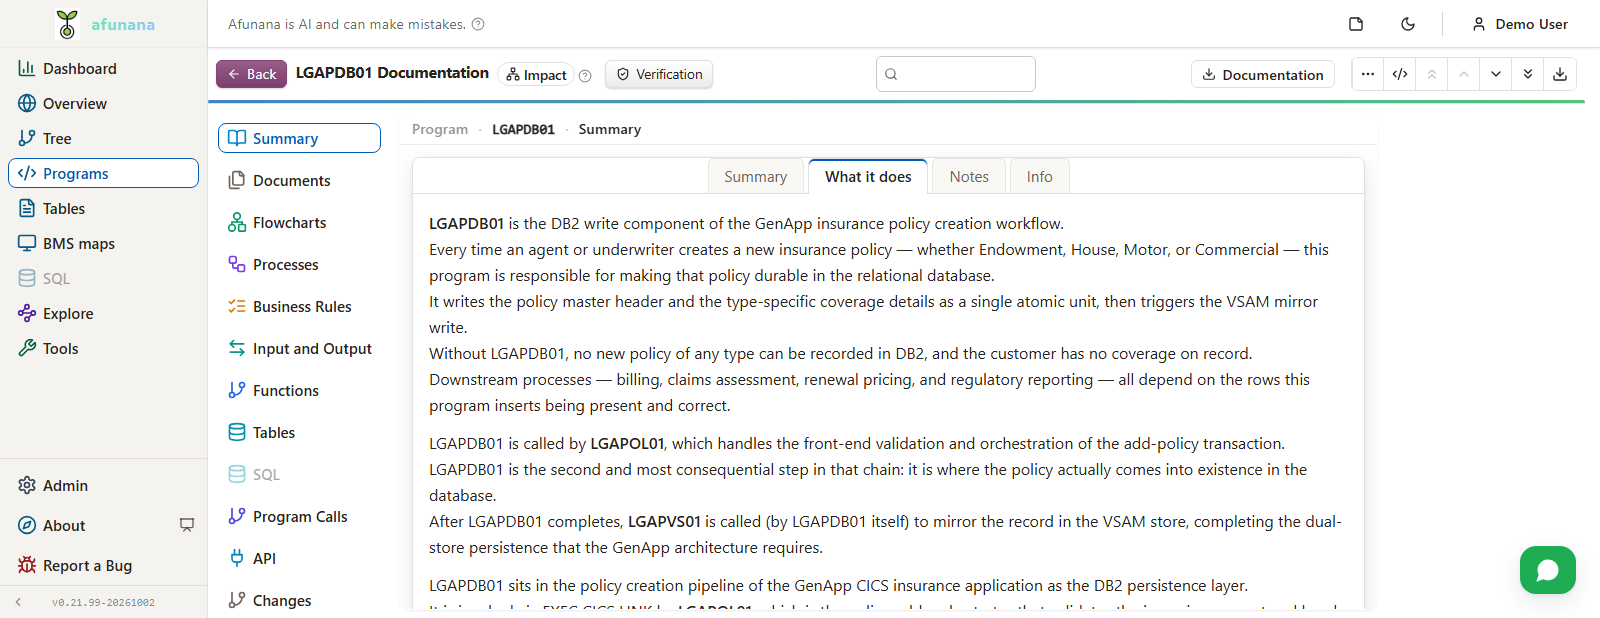Viewport: 1600px width, 618px height.
Task: Go to previous with up chevron
Action: 1464,74
